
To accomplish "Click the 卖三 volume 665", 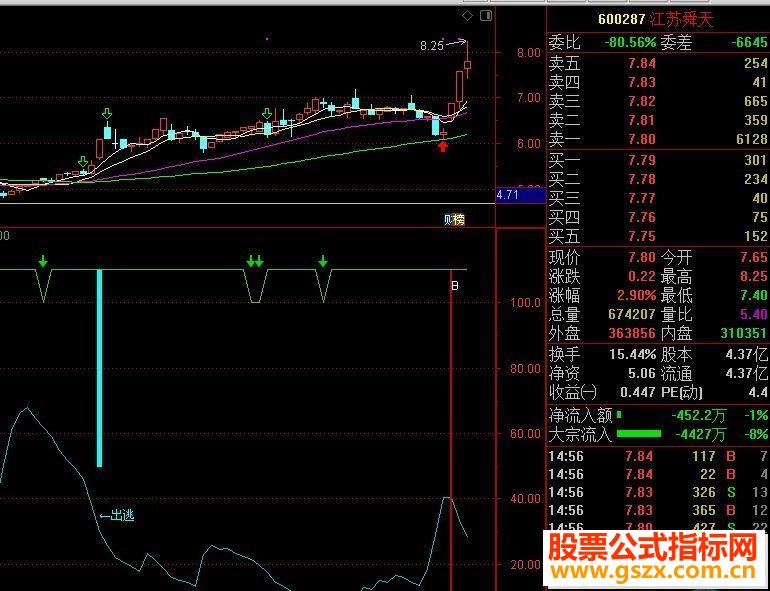I will pyautogui.click(x=755, y=101).
